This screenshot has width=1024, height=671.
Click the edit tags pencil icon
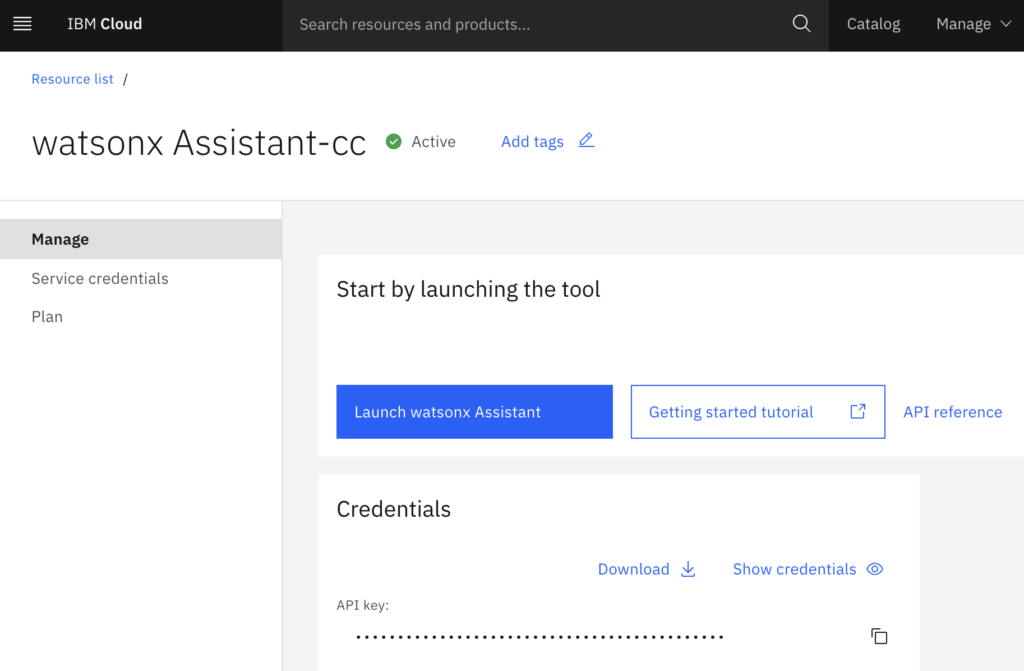pyautogui.click(x=586, y=140)
